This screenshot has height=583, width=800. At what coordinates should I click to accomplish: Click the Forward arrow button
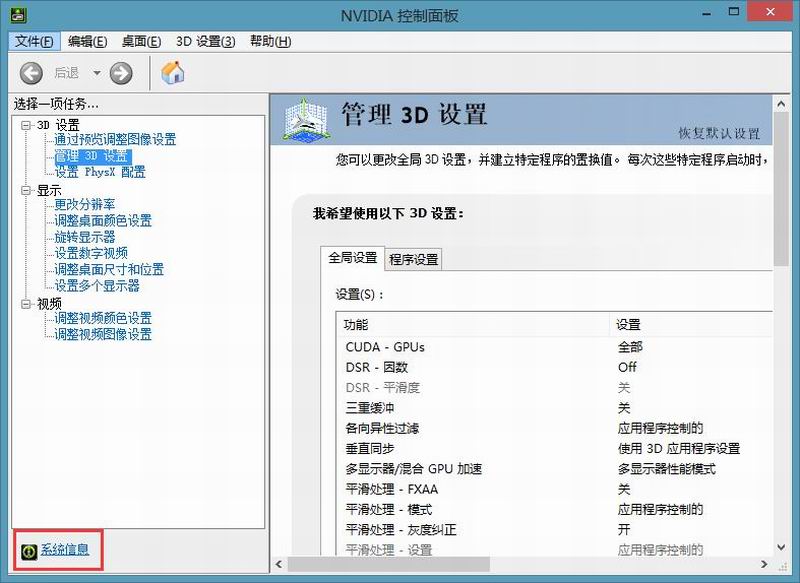point(121,73)
